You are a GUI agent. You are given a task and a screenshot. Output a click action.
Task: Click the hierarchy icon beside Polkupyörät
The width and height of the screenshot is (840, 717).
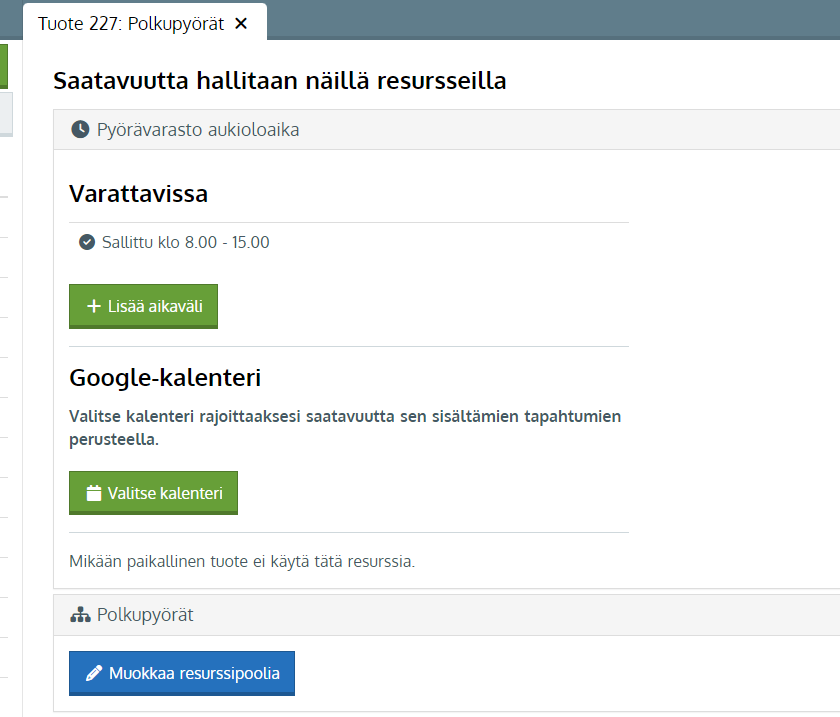[x=80, y=615]
